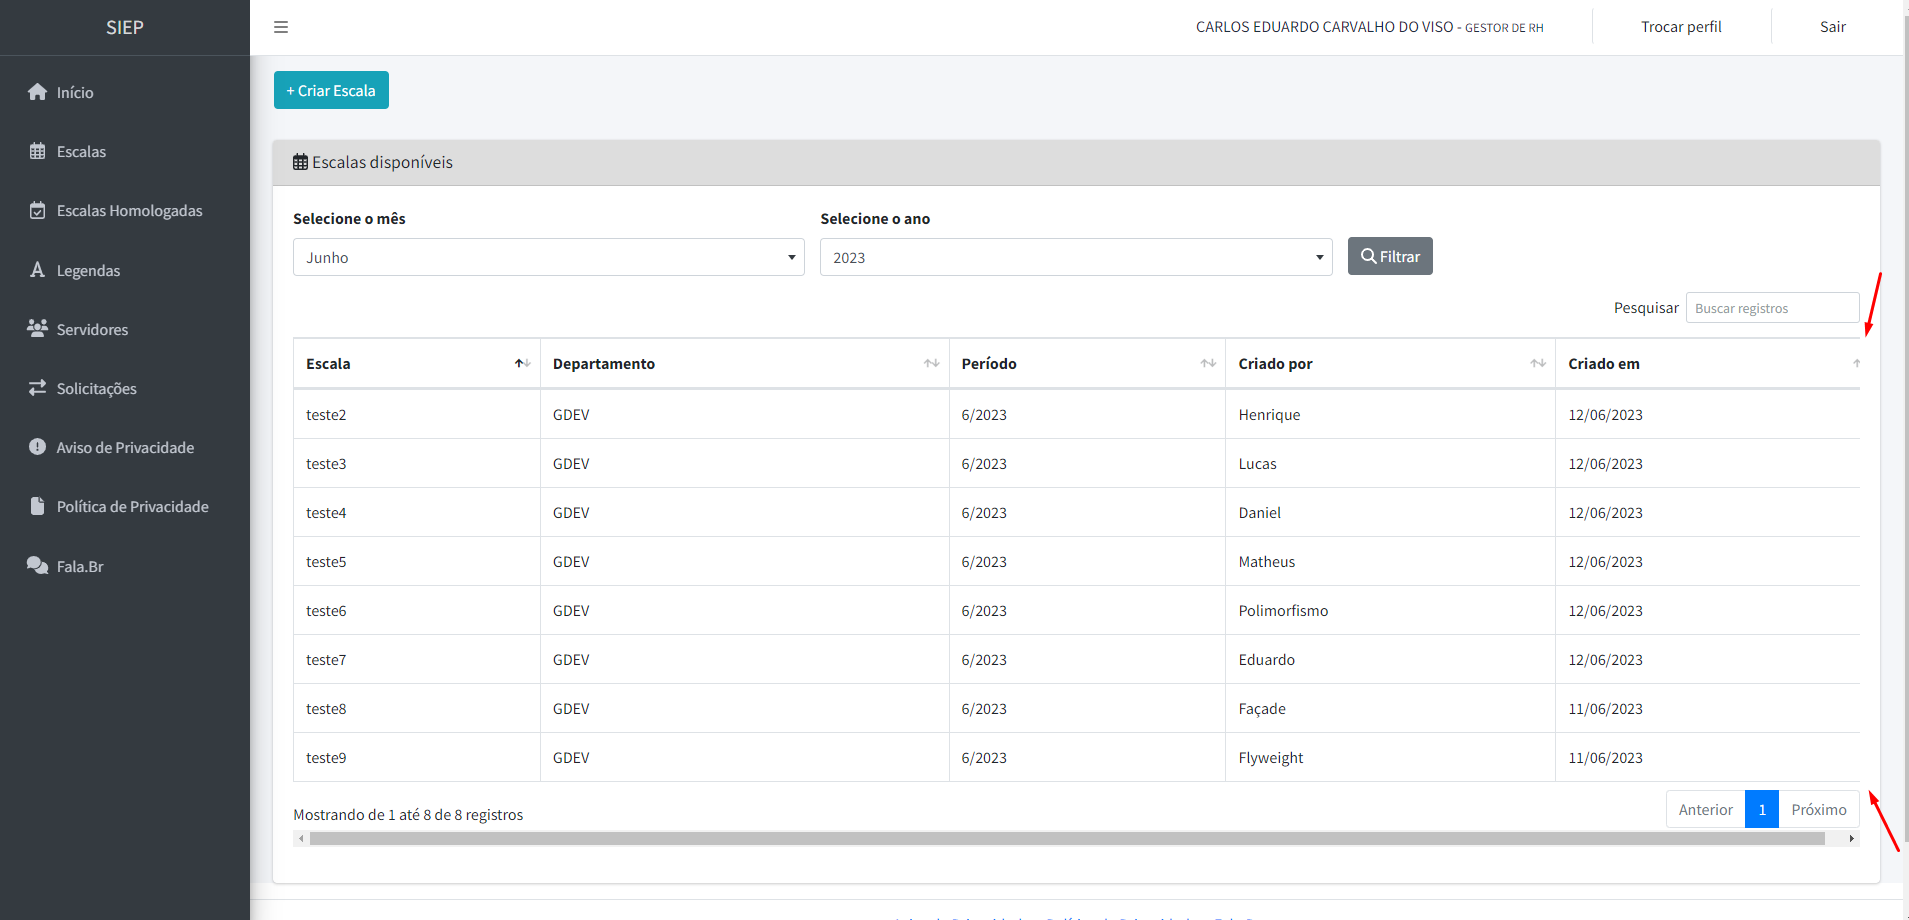
Task: Open the Legendas font icon
Action: point(38,270)
